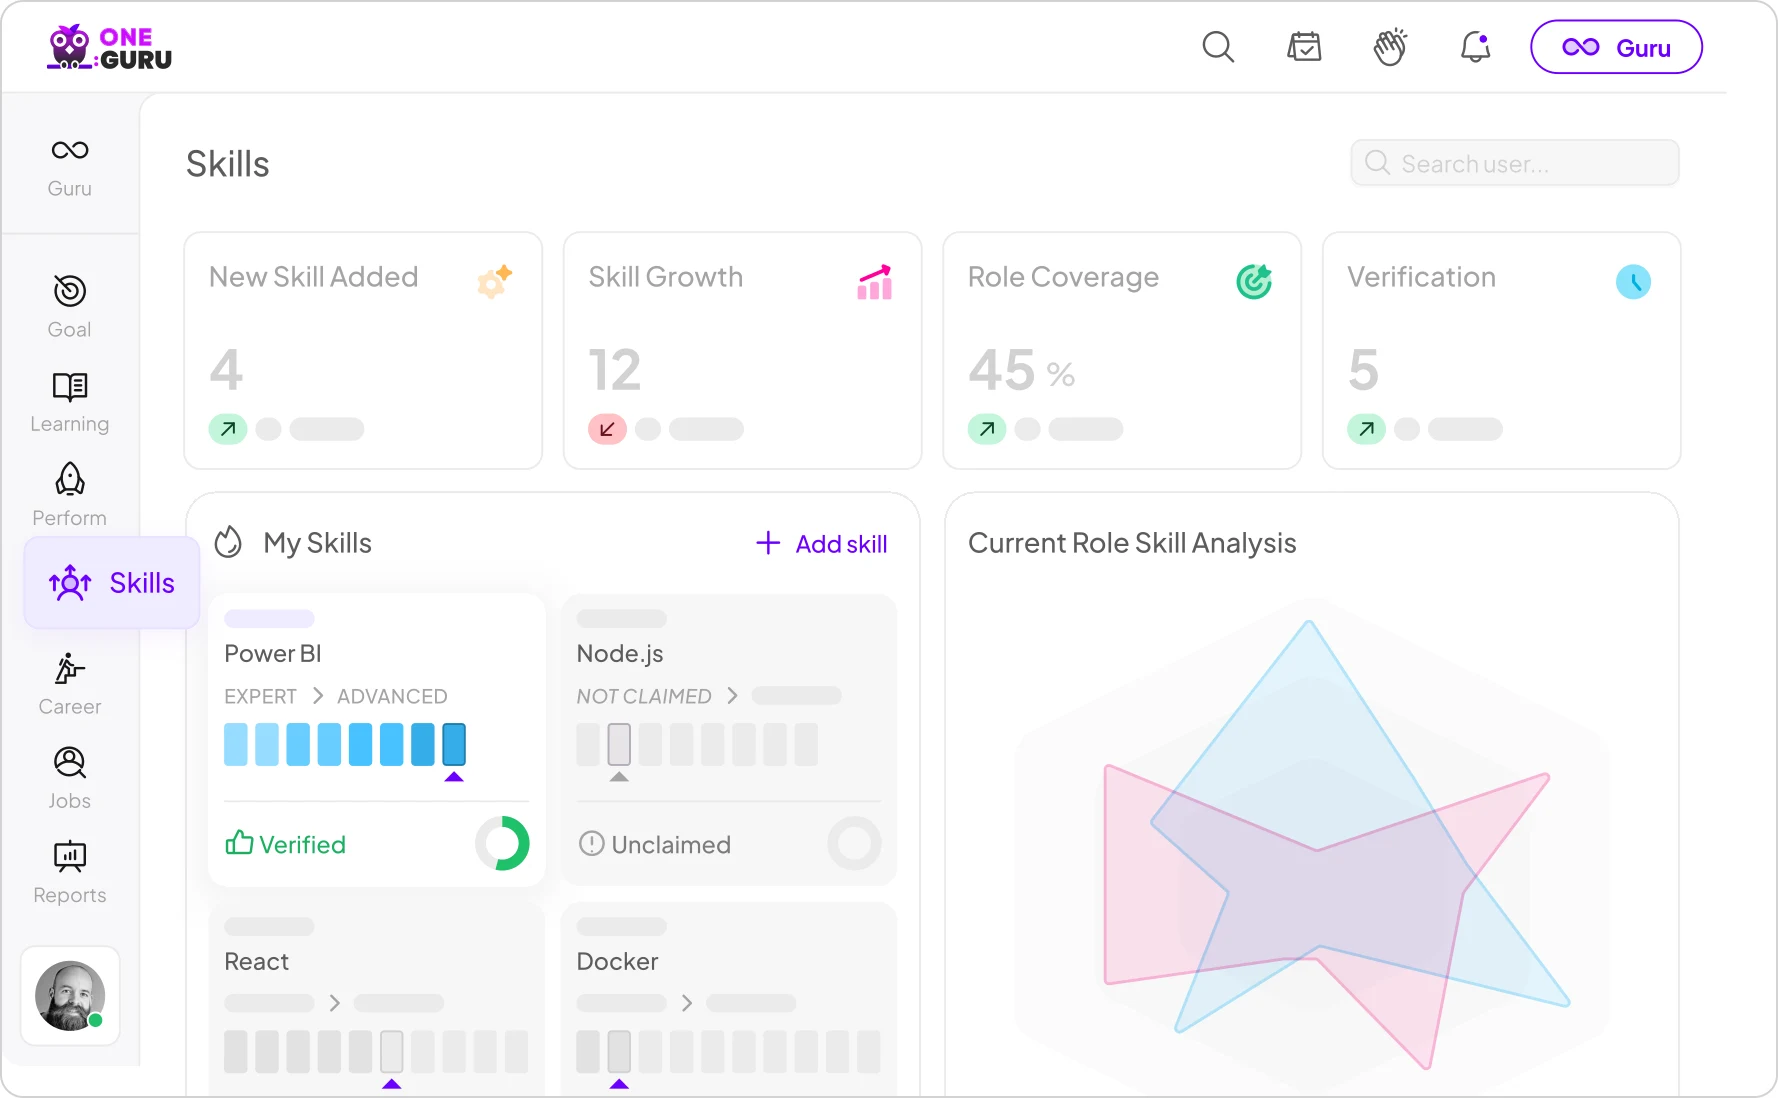This screenshot has height=1098, width=1778.
Task: Click the Current Role Skill Analysis heading
Action: coord(1132,543)
